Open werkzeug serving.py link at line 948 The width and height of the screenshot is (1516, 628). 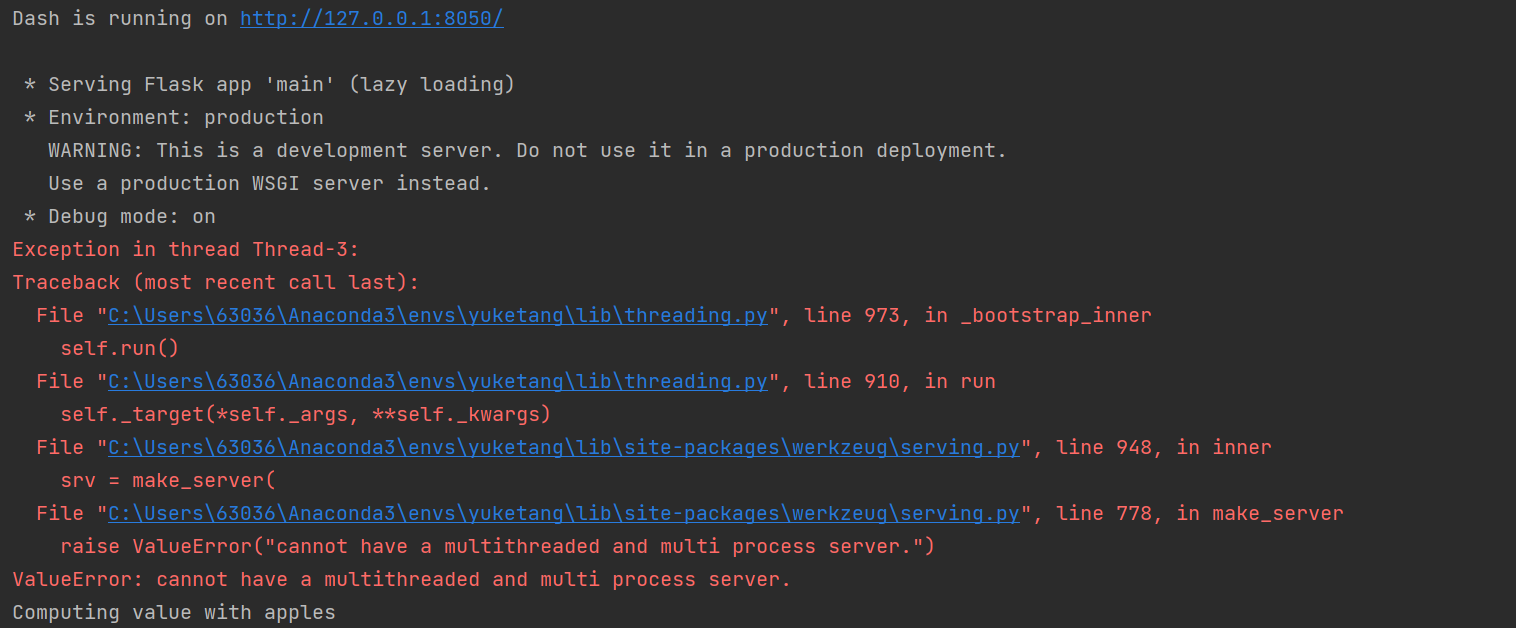tap(564, 448)
